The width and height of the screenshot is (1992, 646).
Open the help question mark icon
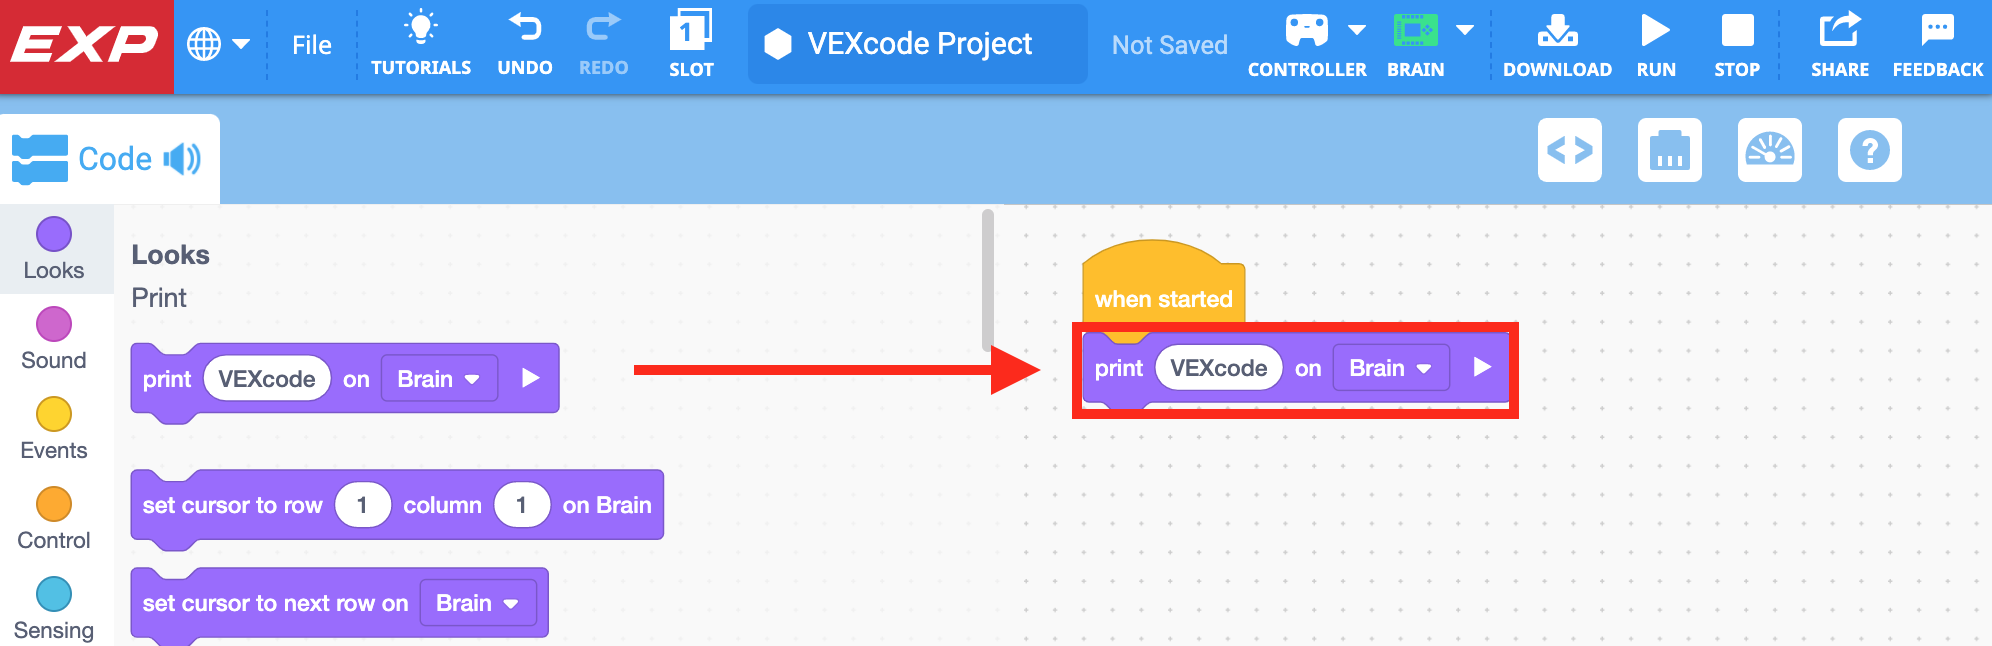point(1870,152)
